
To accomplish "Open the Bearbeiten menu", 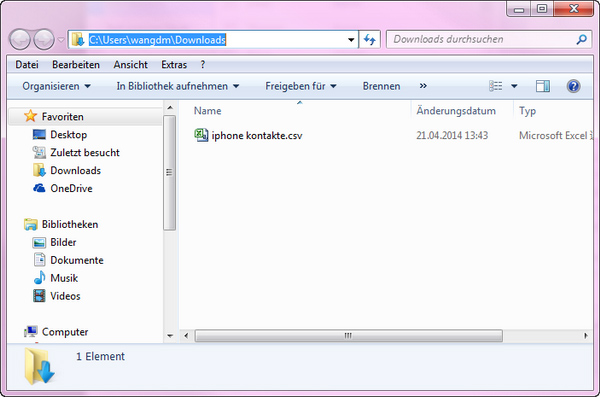I will pos(76,65).
